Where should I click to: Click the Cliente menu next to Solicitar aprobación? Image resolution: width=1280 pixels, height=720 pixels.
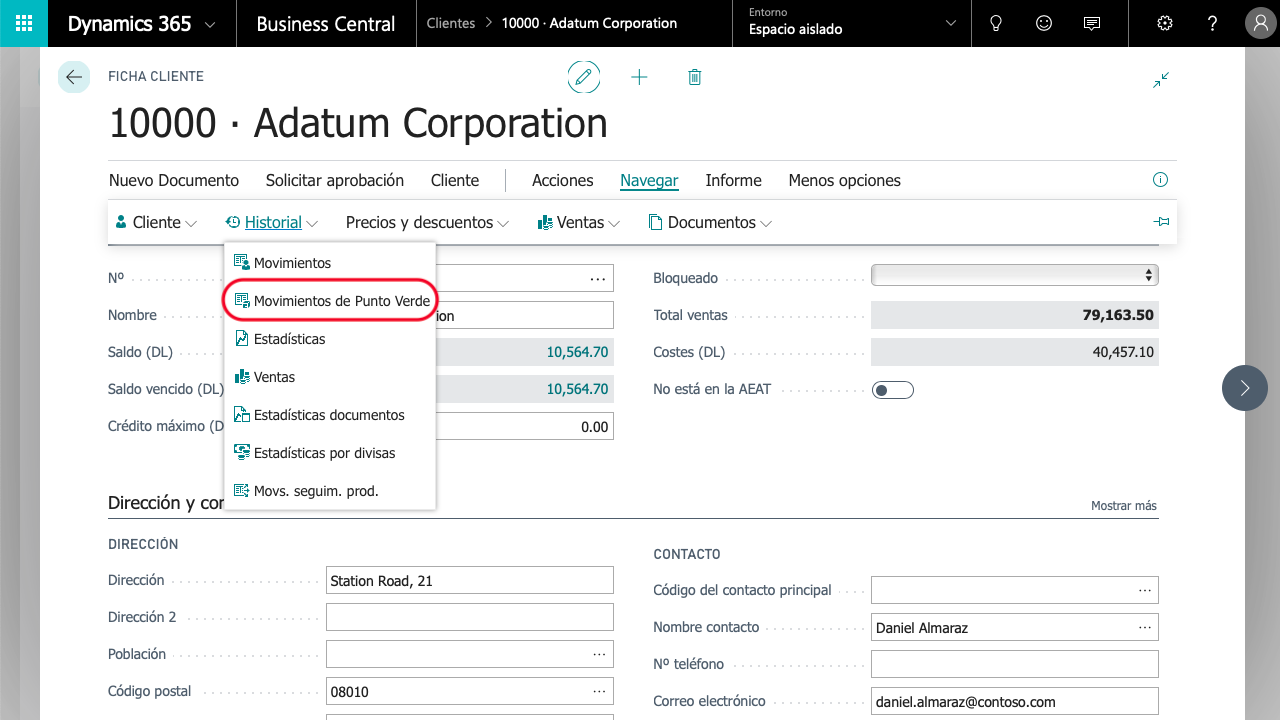(x=455, y=180)
